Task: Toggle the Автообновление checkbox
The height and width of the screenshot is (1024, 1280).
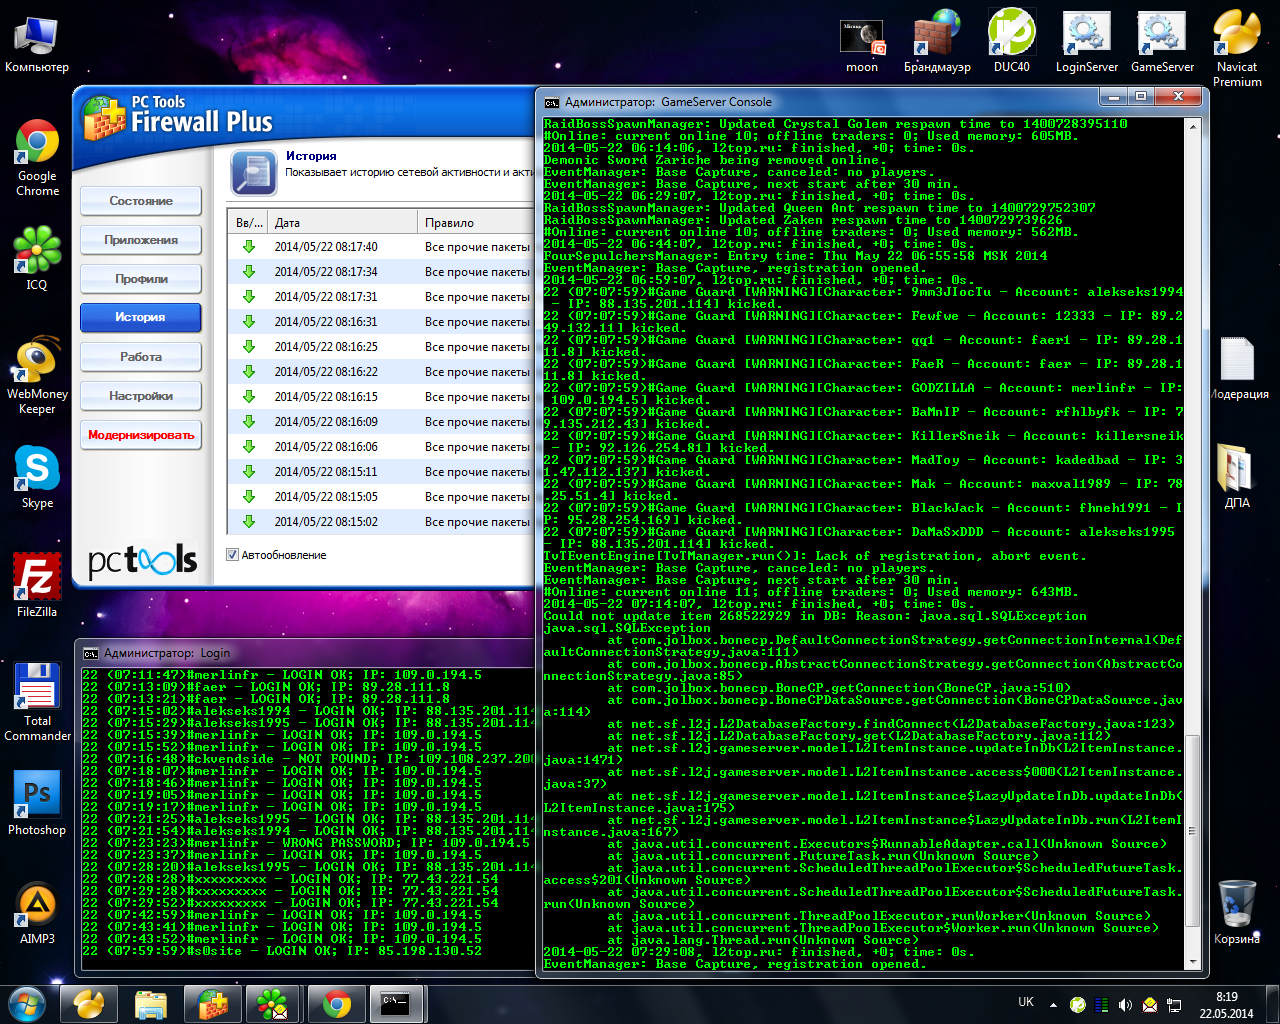Action: click(232, 555)
